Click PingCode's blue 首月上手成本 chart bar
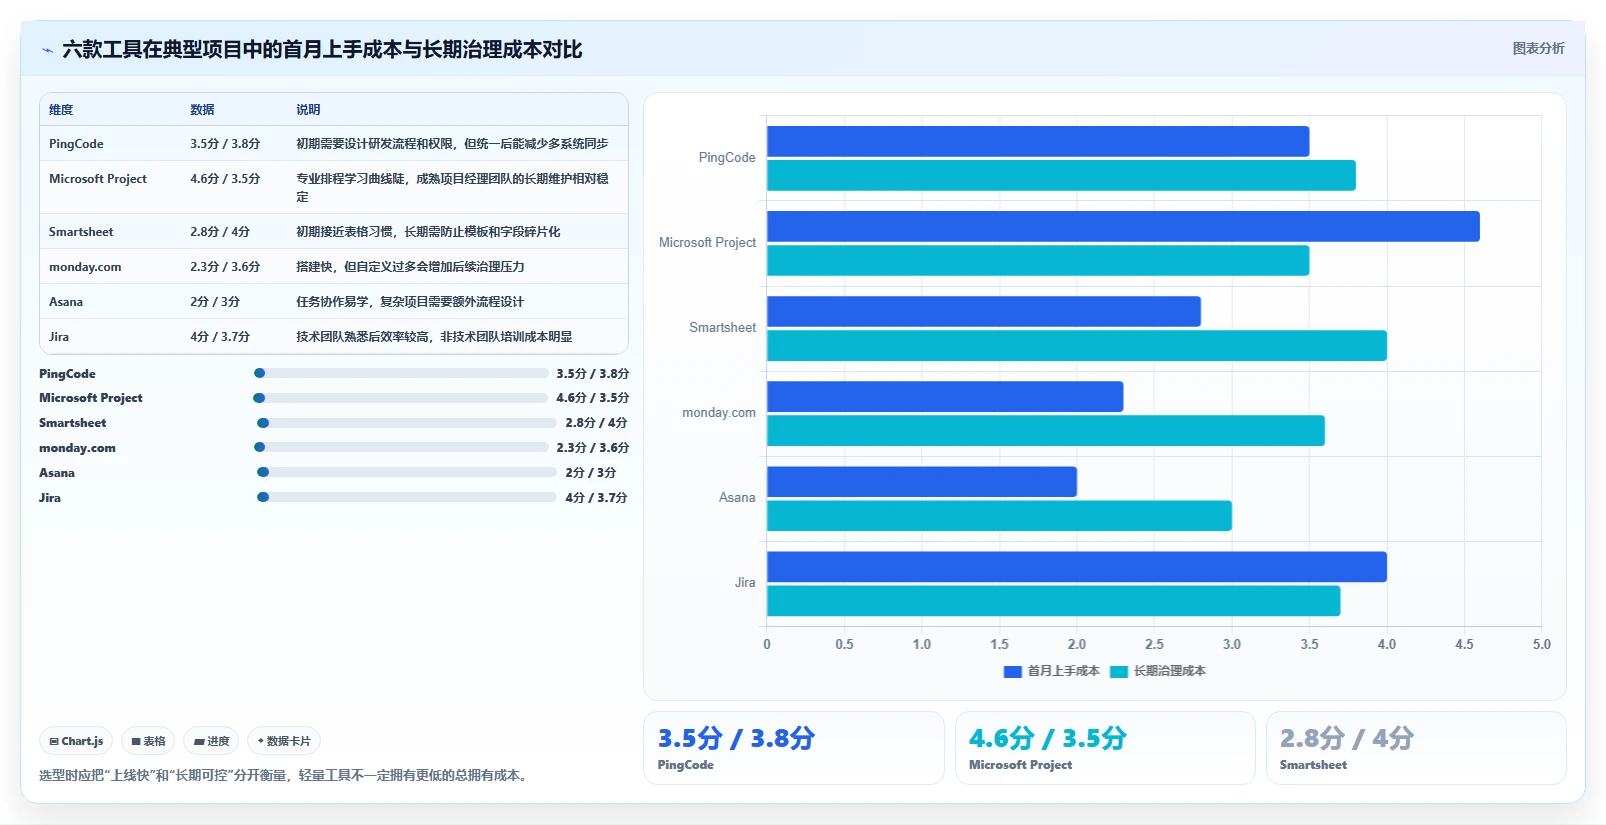The width and height of the screenshot is (1606, 825). click(x=1038, y=141)
